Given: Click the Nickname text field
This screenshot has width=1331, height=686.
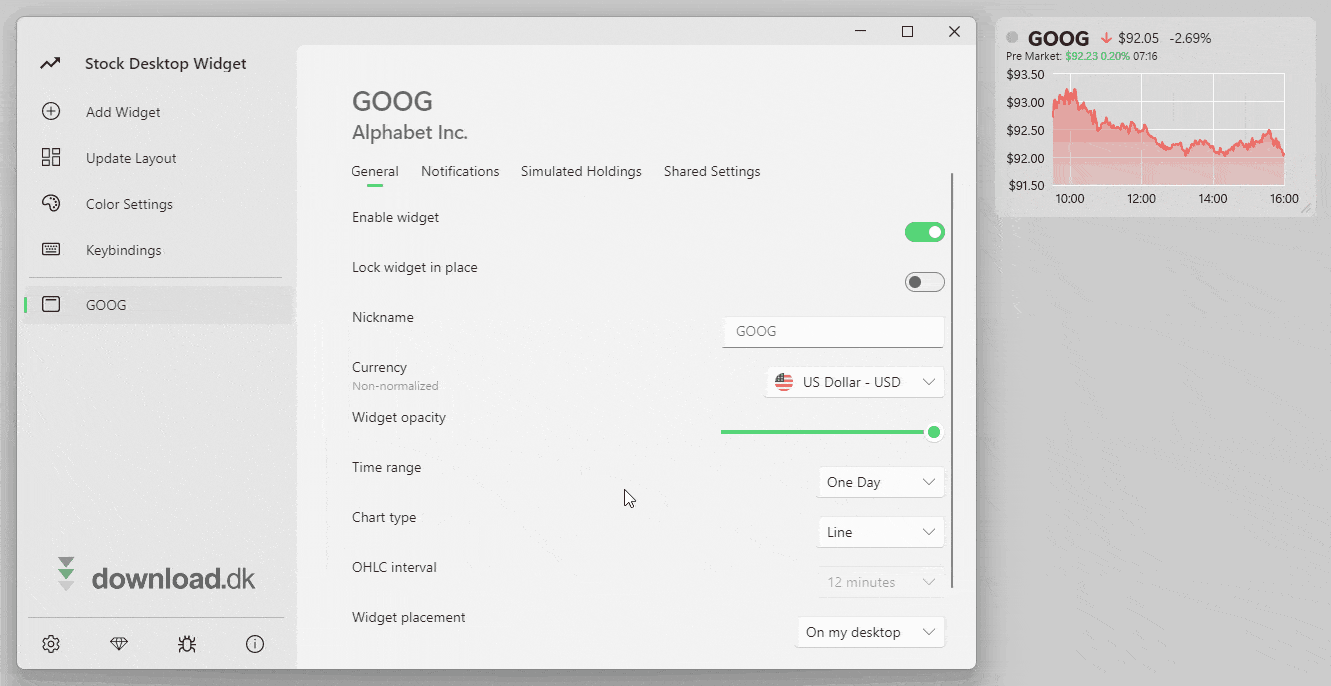Looking at the screenshot, I should coord(833,332).
